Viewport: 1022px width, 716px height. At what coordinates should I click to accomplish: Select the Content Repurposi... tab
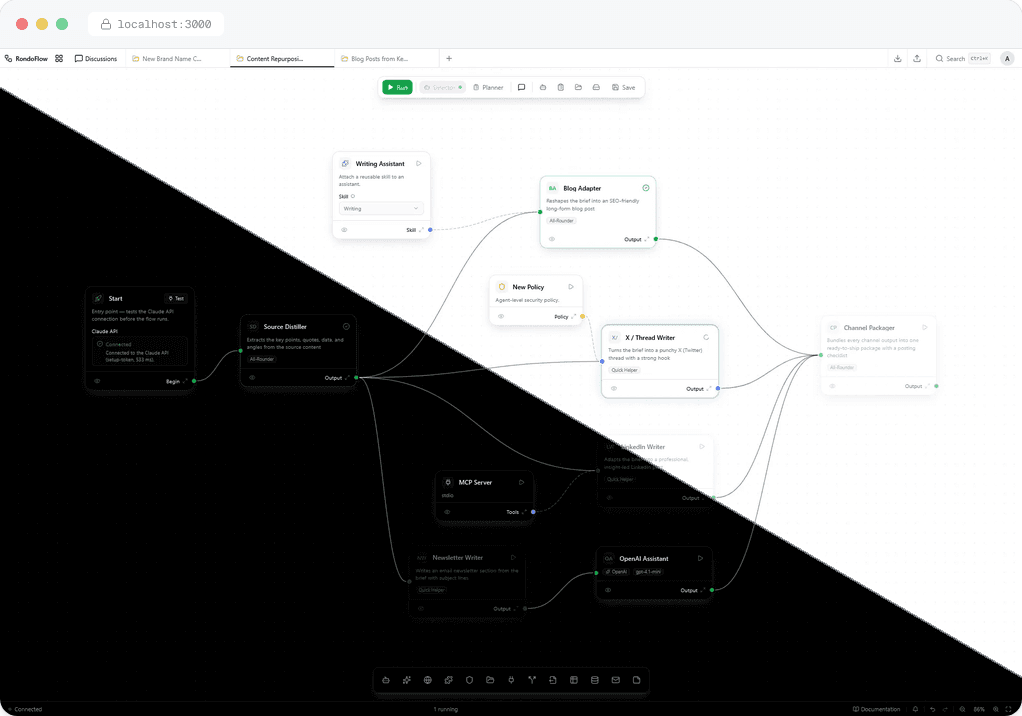[282, 59]
